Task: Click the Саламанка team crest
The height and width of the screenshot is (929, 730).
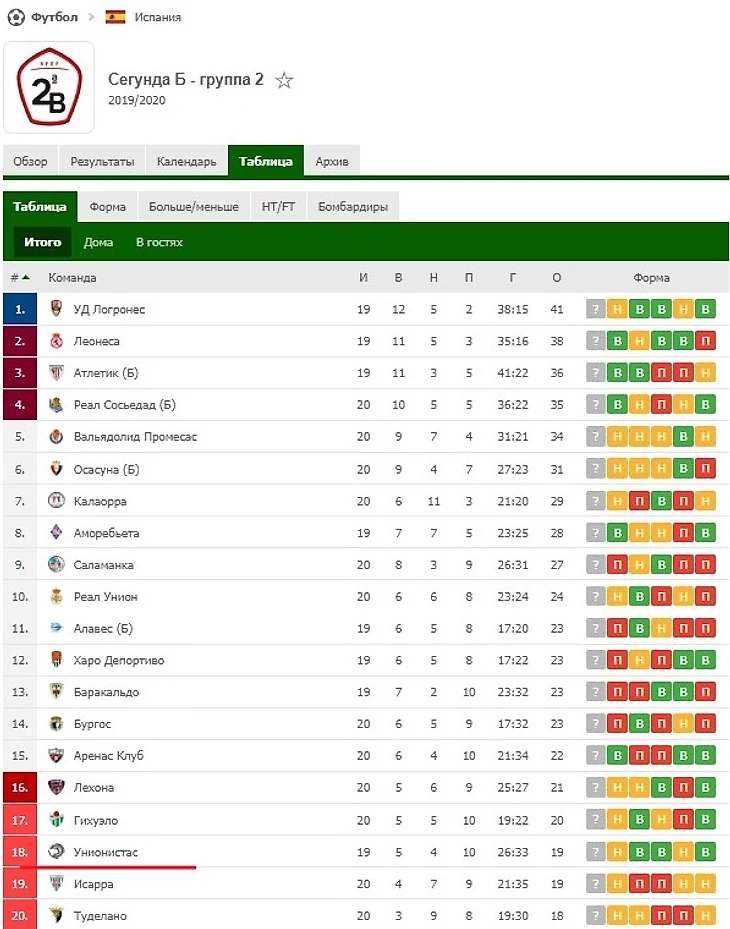Action: [x=56, y=565]
